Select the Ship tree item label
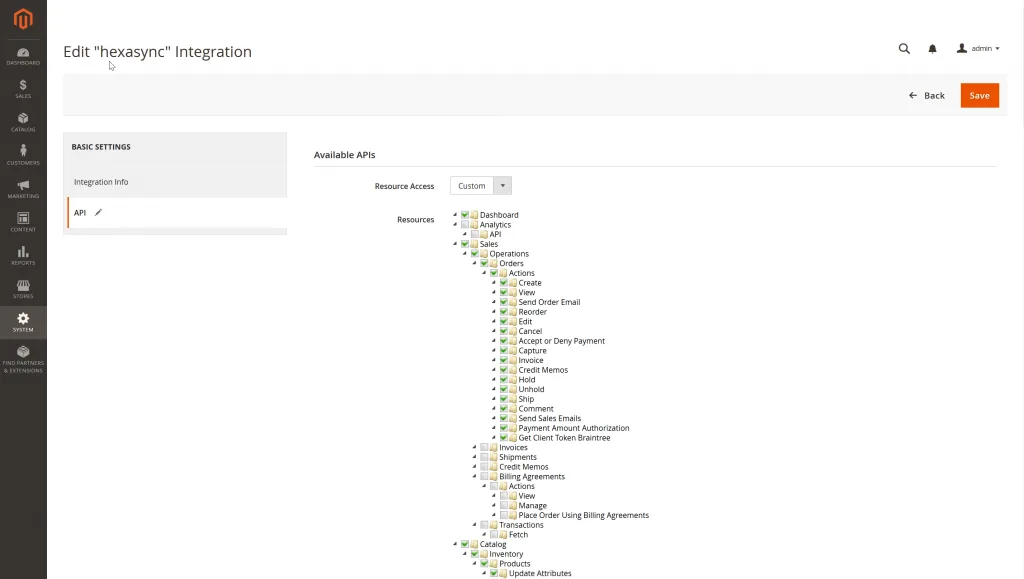The height and width of the screenshot is (579, 1024). point(526,399)
